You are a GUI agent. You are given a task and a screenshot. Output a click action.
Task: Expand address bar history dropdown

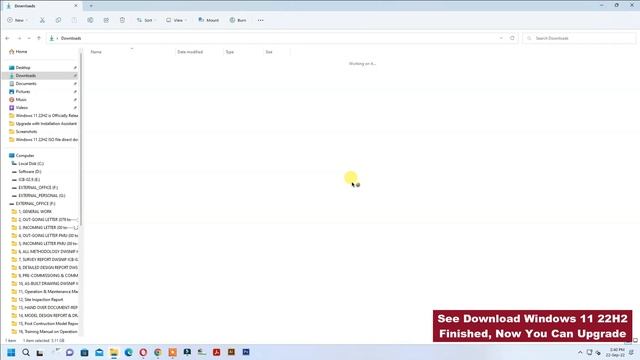tap(501, 38)
